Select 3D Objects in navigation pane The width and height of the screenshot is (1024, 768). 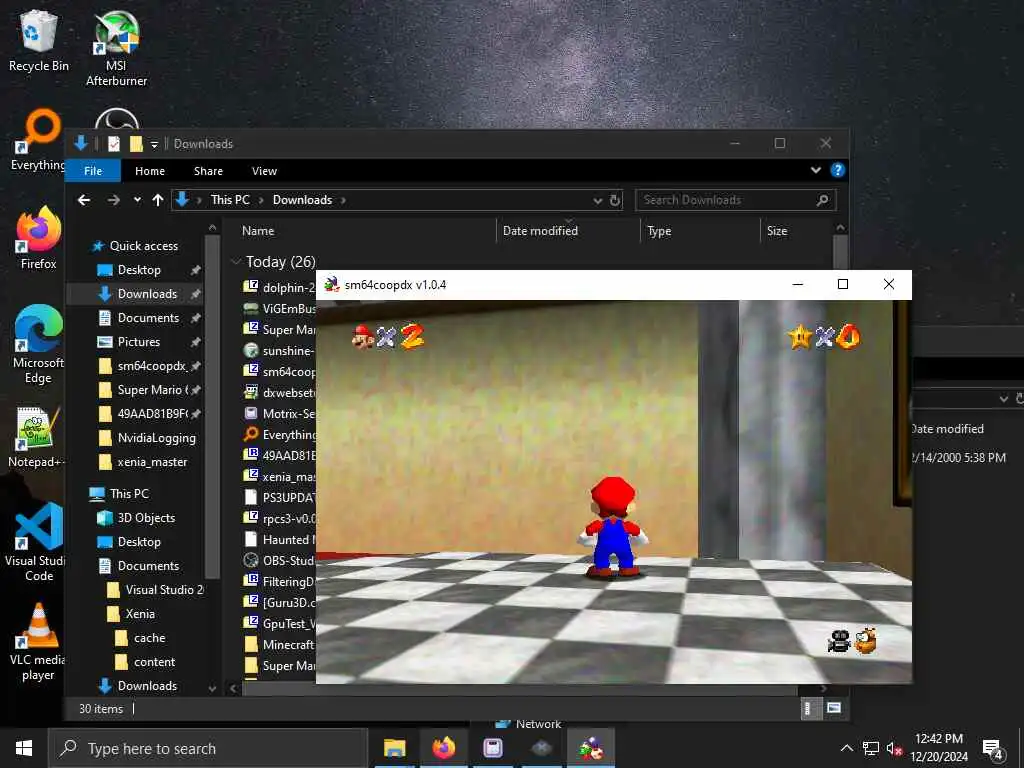pyautogui.click(x=146, y=518)
